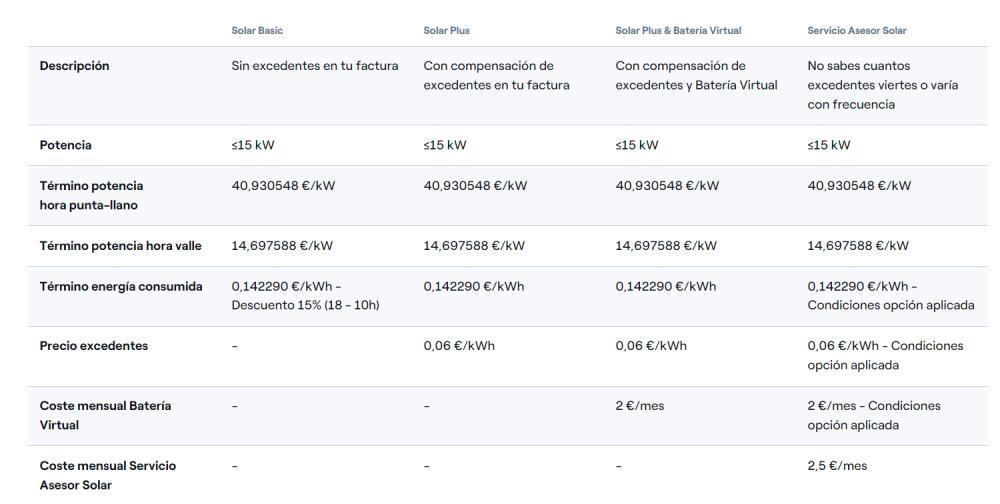The width and height of the screenshot is (1000, 504).
Task: Click Solar Plus 0,06 €/kWh excedentes cell
Action: (x=459, y=346)
